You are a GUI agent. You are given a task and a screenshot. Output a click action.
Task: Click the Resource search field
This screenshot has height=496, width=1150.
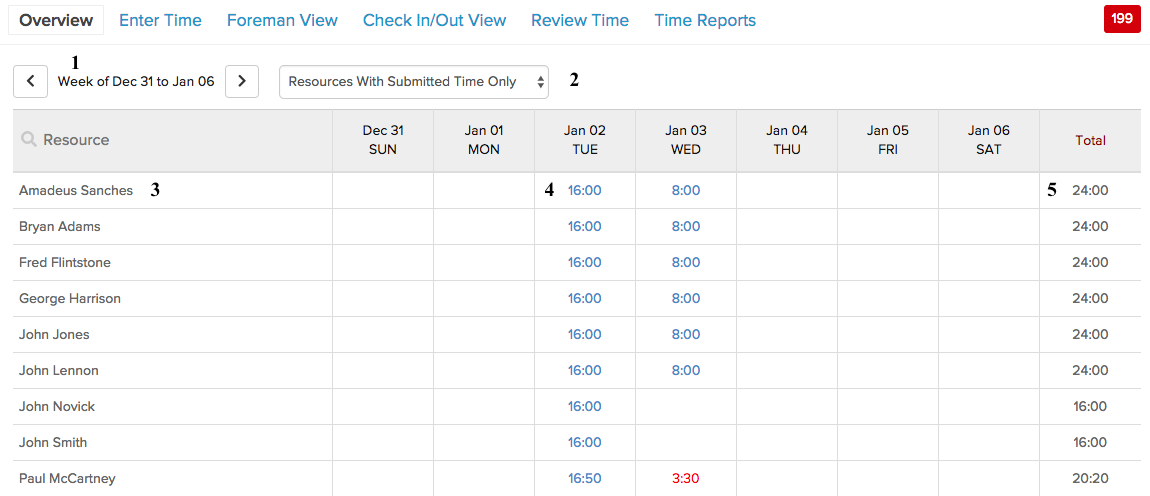(172, 139)
